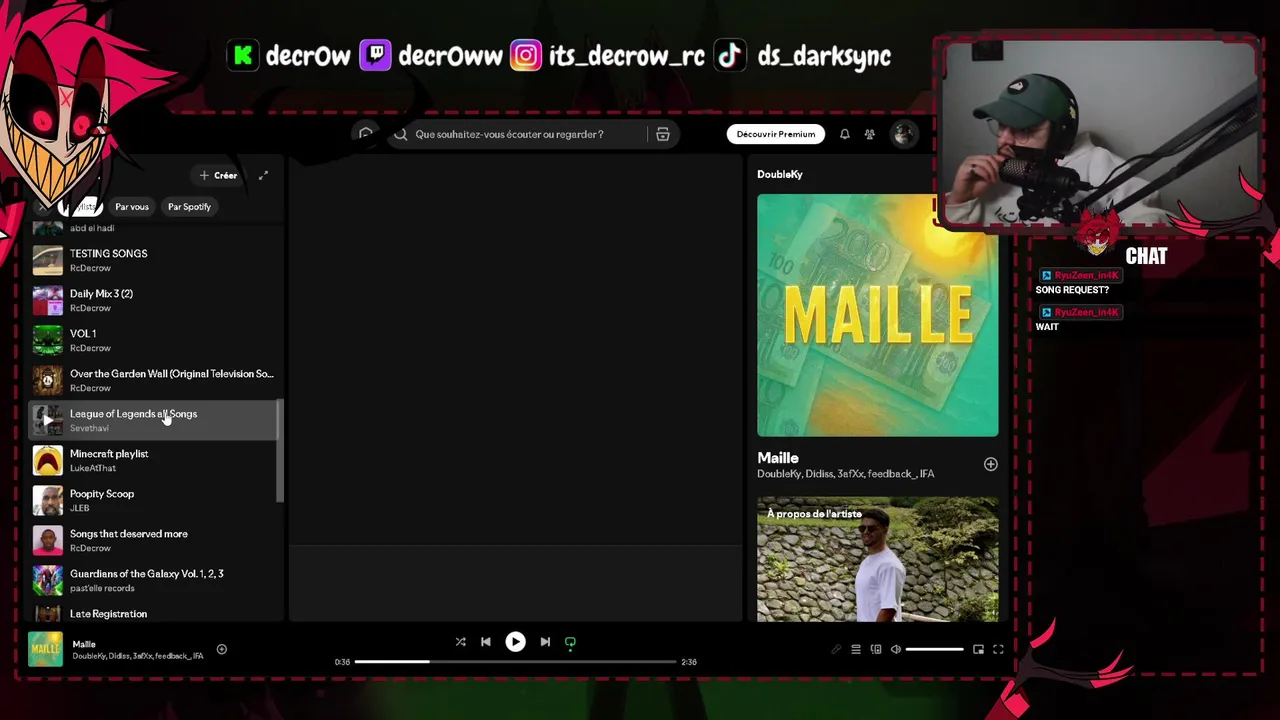
Task: Open the connect to a device icon
Action: coord(876,649)
